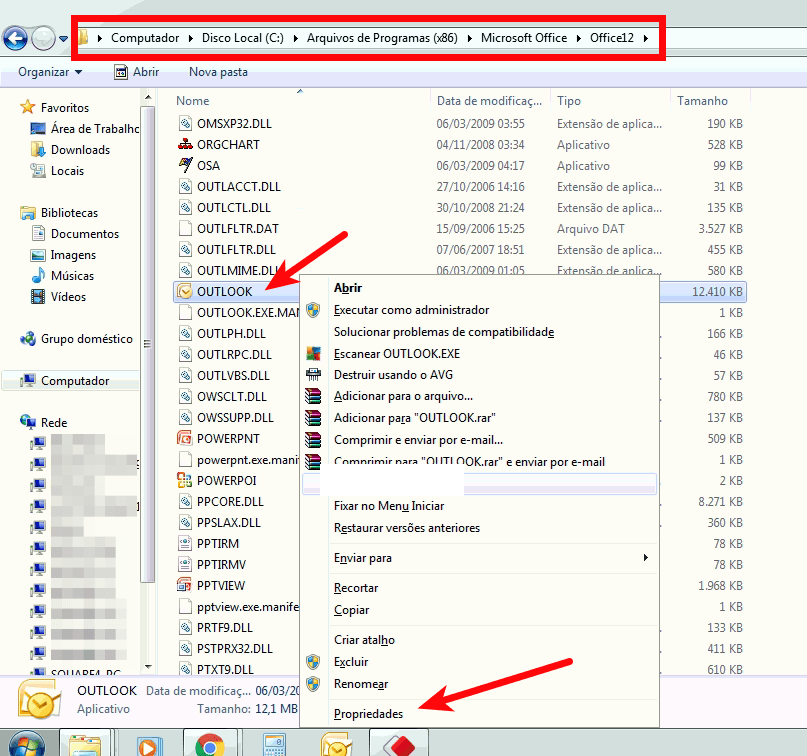The image size is (807, 756).
Task: Select the Favoritos star icon
Action: 27,107
